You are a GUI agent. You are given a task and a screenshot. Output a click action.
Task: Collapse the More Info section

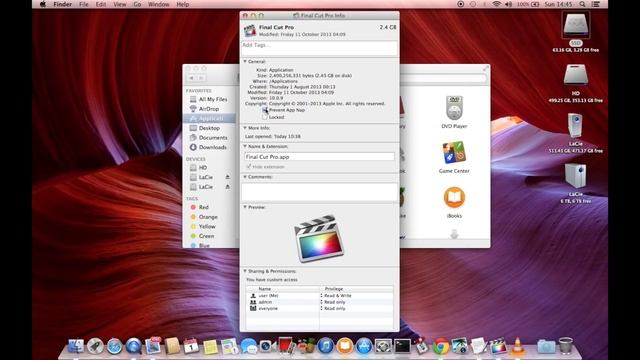[x=245, y=128]
